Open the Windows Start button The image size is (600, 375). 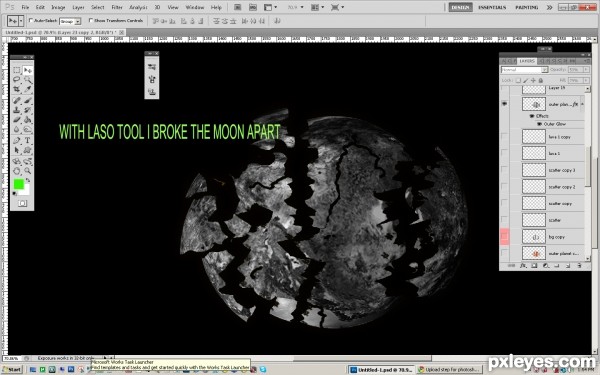point(12,369)
